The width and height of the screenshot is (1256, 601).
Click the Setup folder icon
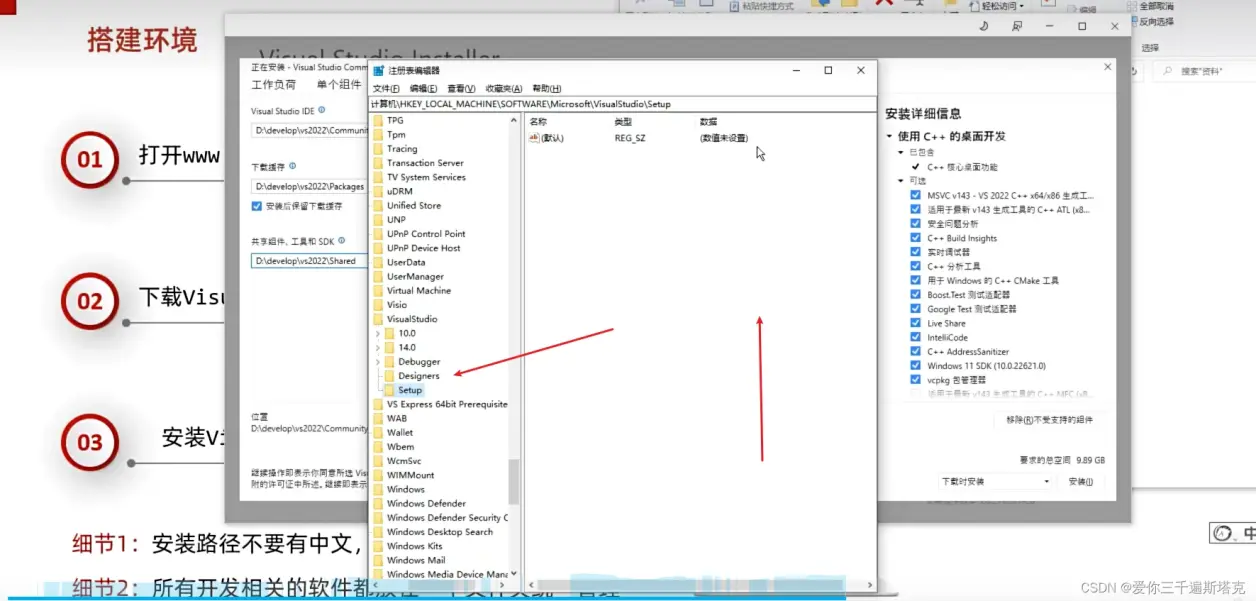(x=389, y=390)
